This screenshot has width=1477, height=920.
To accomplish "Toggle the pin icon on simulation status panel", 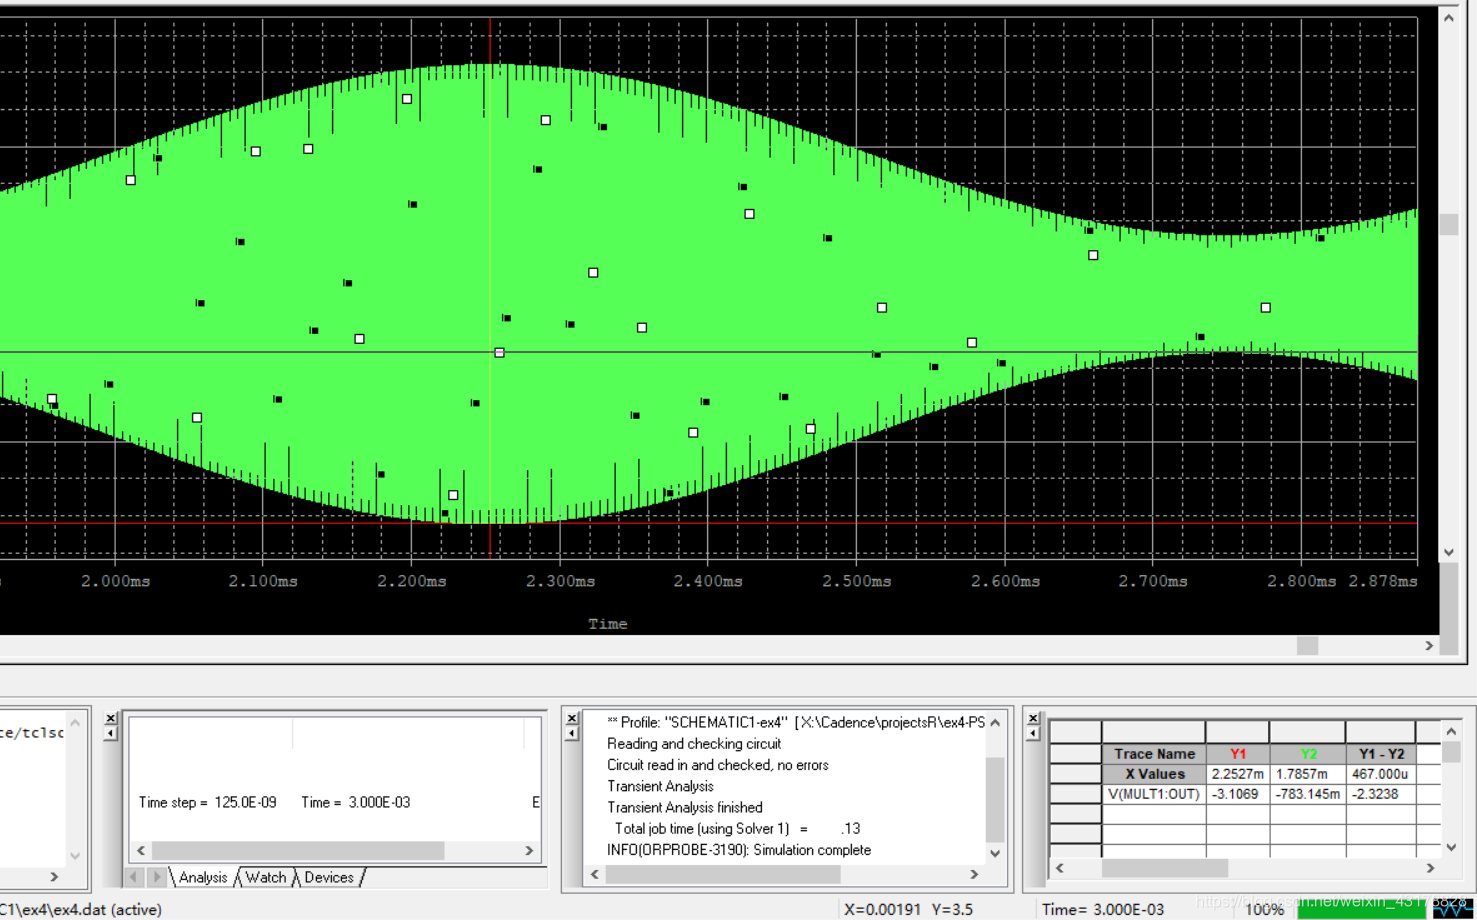I will 111,733.
